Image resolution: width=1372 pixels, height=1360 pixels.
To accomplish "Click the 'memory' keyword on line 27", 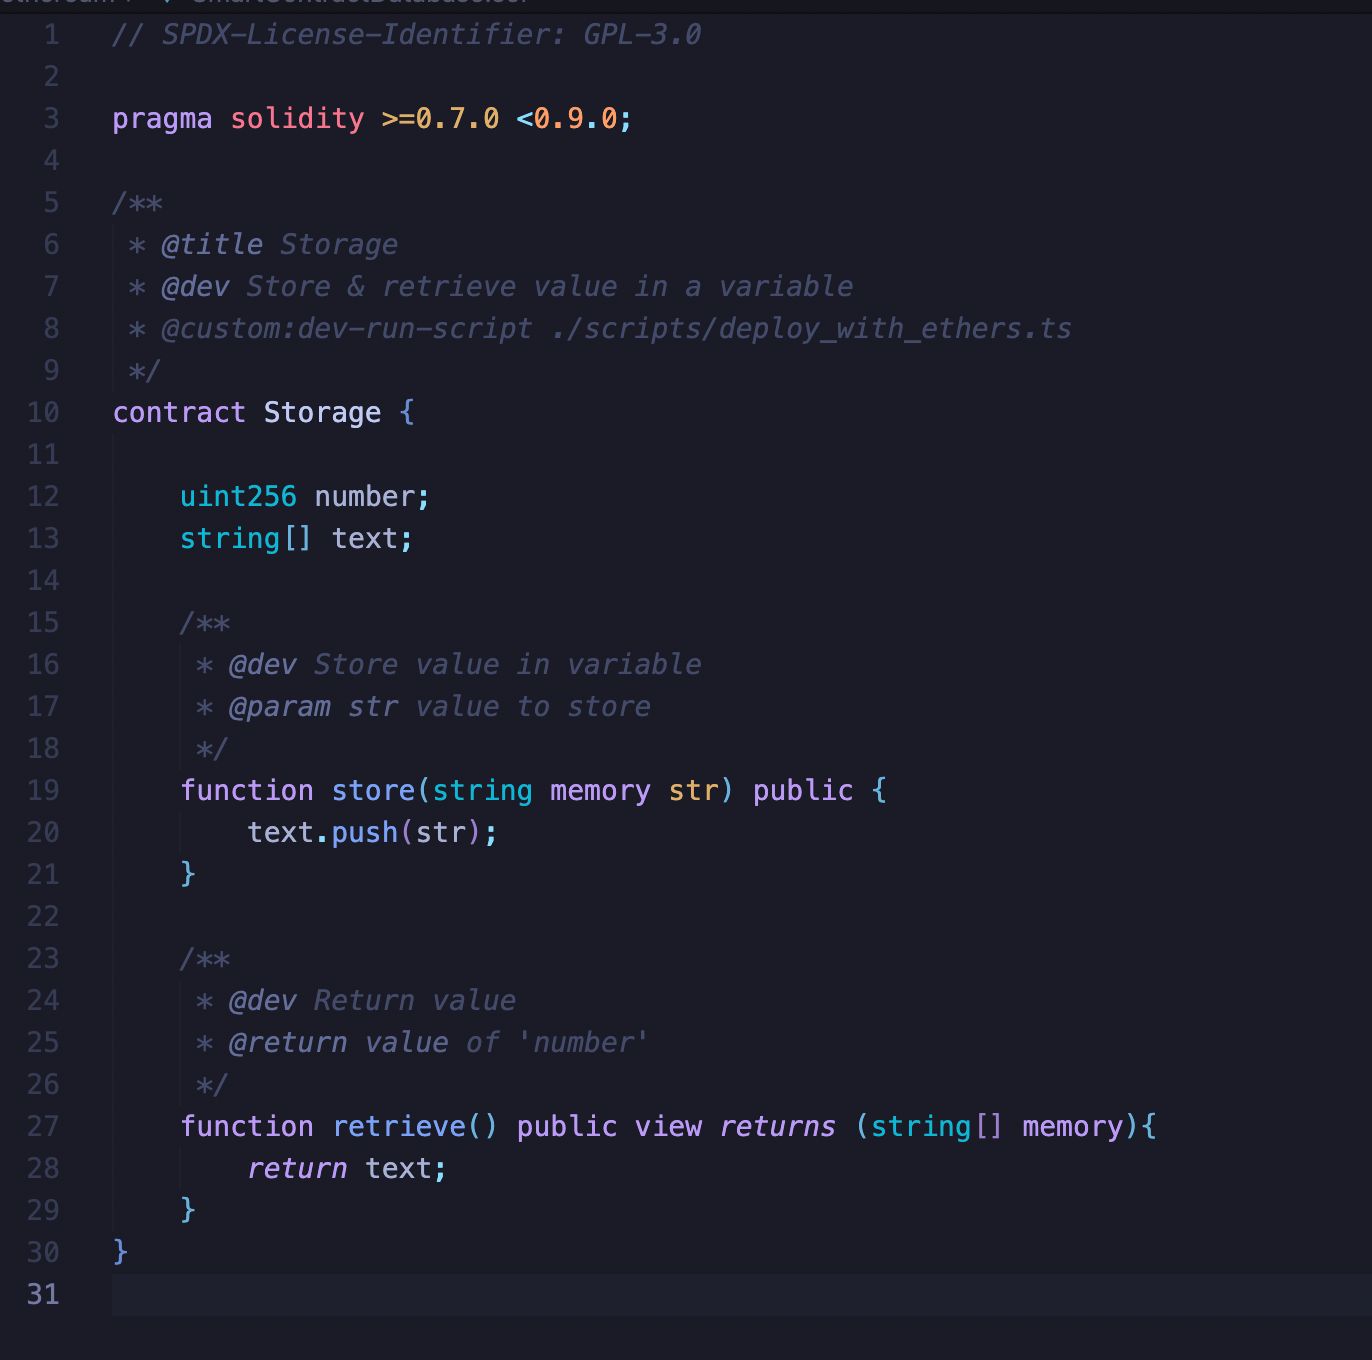I will [1072, 1127].
